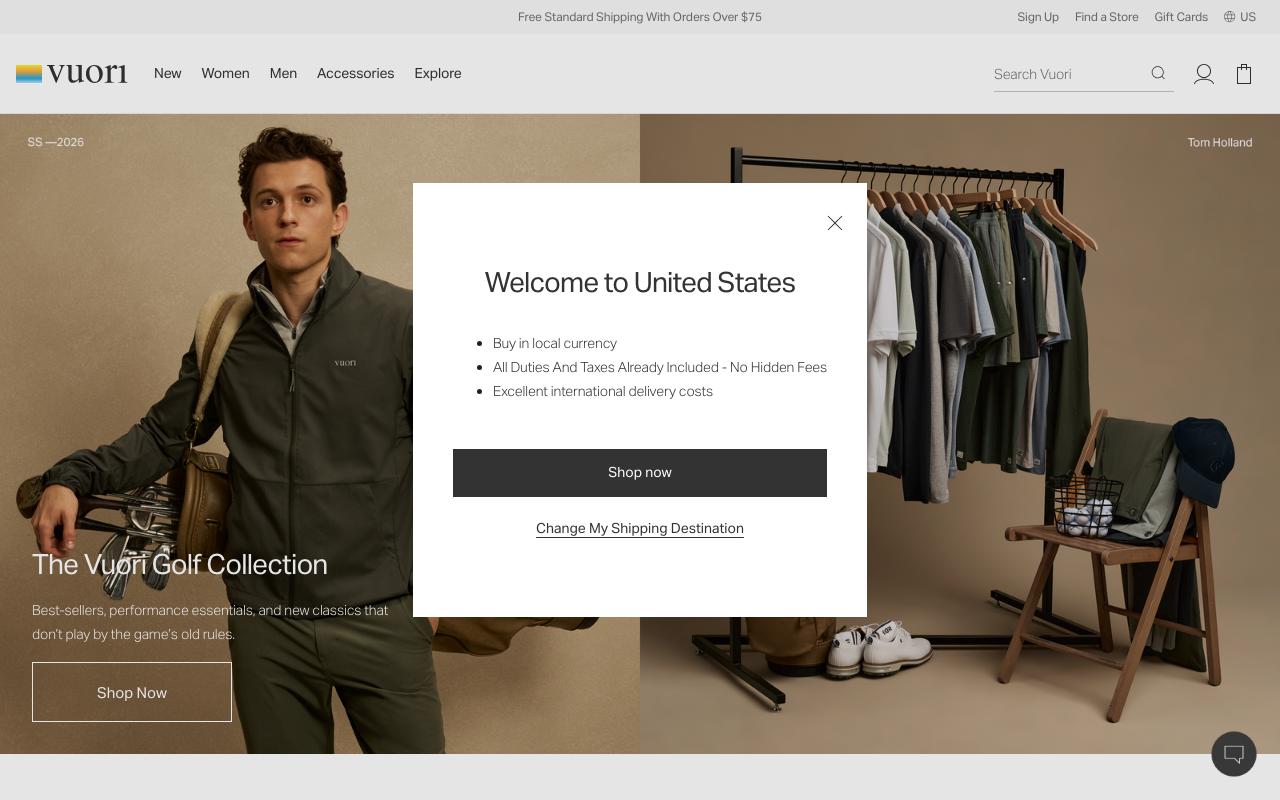The image size is (1280, 800).
Task: Click the search magnifier icon
Action: click(x=1158, y=73)
